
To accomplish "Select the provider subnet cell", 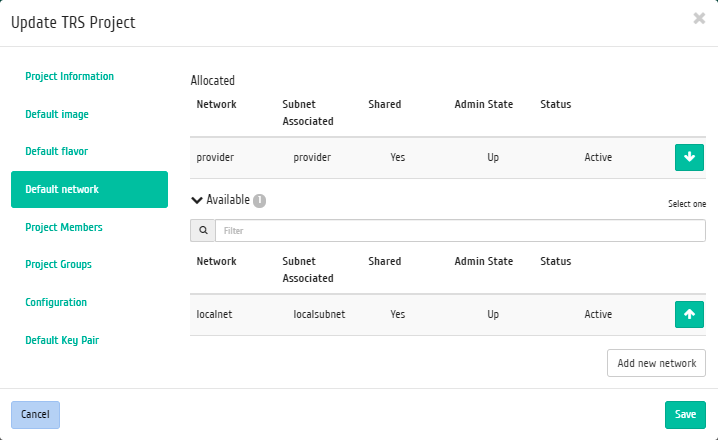I will coord(312,158).
